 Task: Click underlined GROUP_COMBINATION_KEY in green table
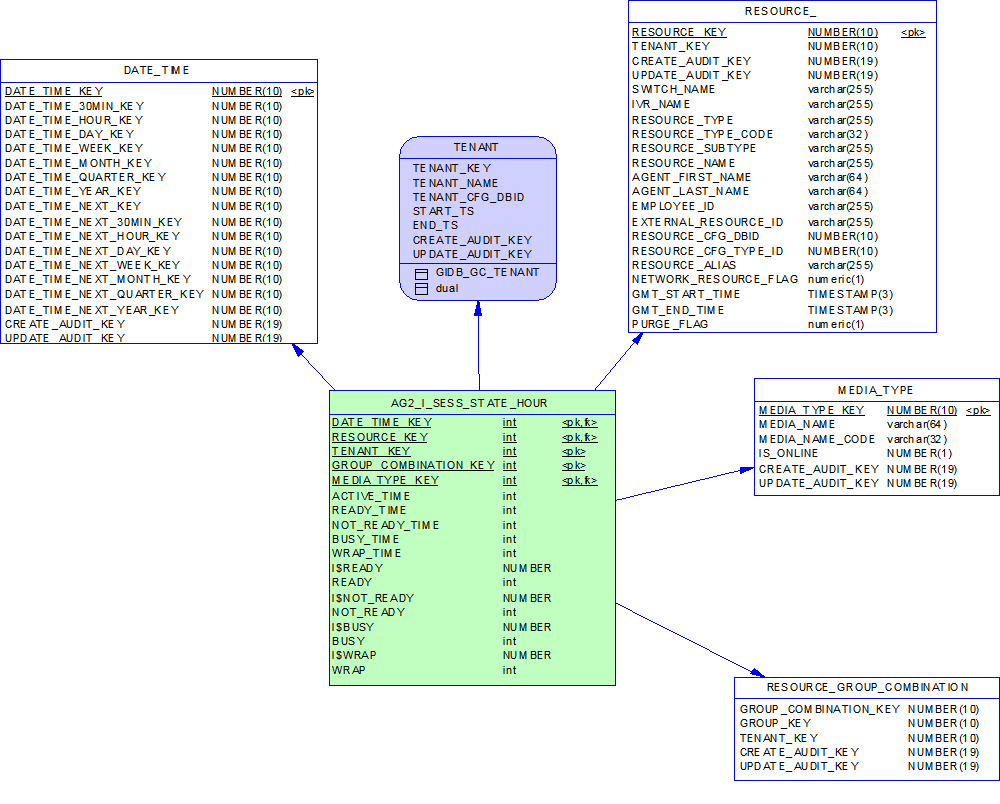[412, 465]
